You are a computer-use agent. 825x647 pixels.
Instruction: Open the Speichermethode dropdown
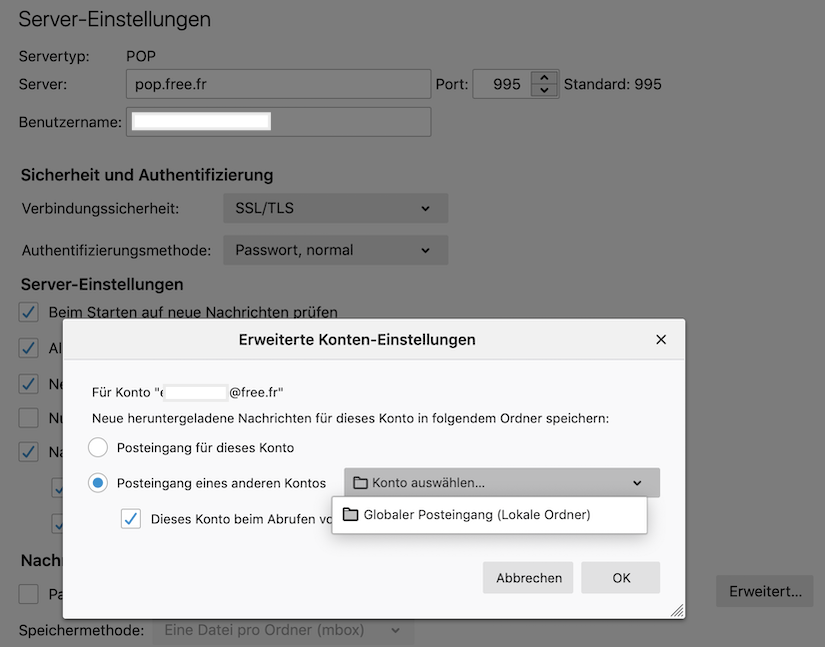(282, 631)
